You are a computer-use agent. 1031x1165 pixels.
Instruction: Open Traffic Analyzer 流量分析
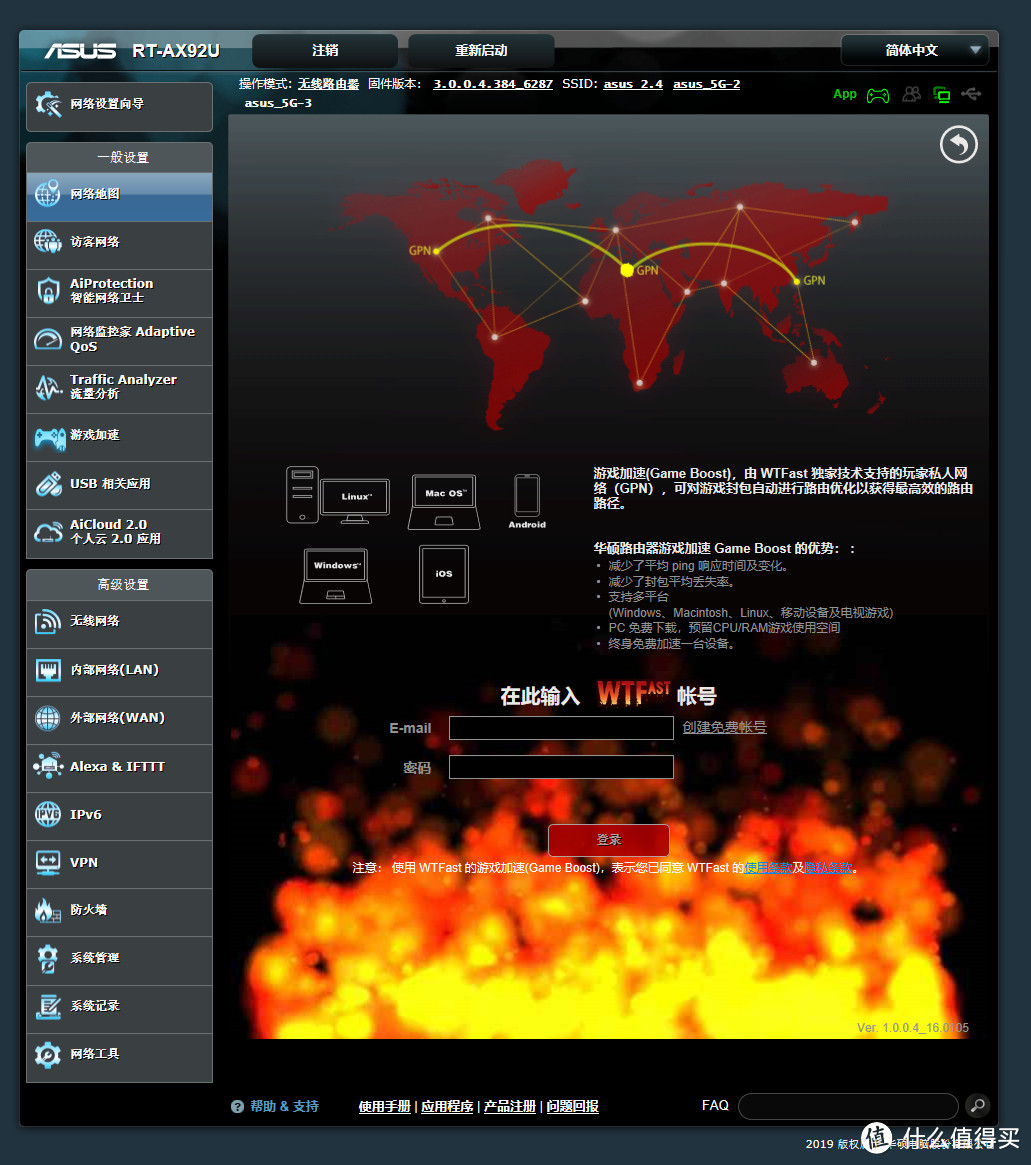(x=120, y=389)
